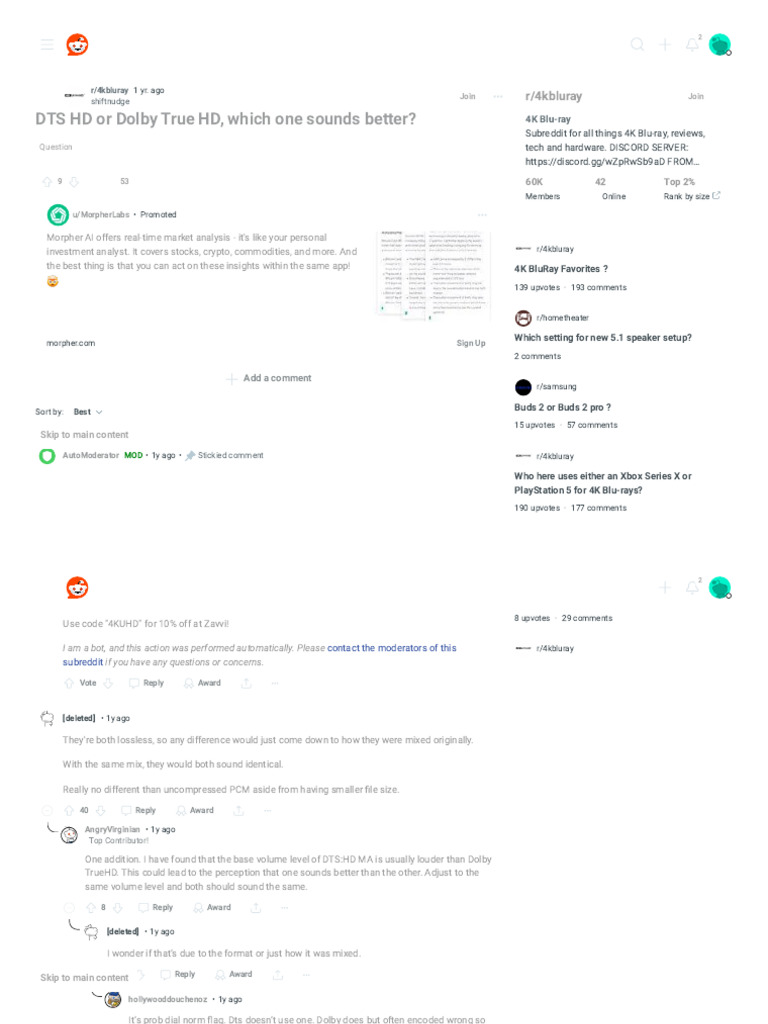Open post options three-dot menu
The height and width of the screenshot is (1024, 768).
pos(498,96)
